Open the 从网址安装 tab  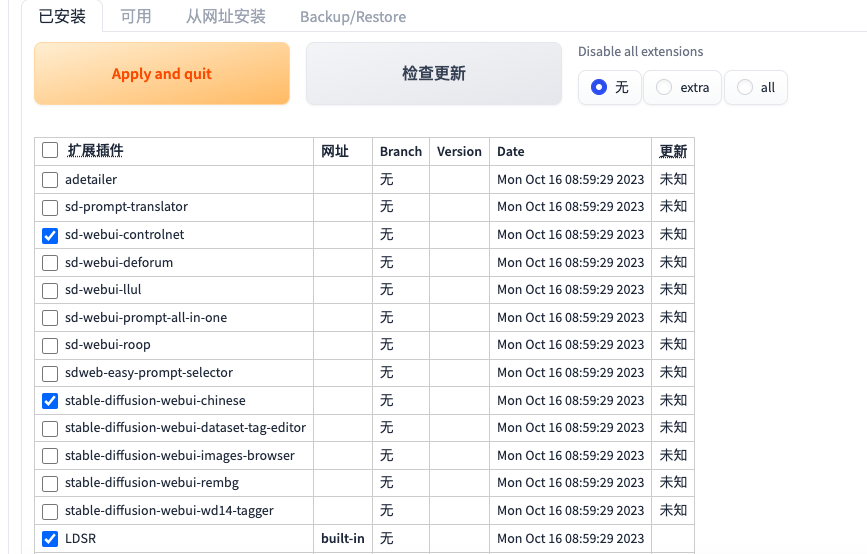(x=226, y=17)
